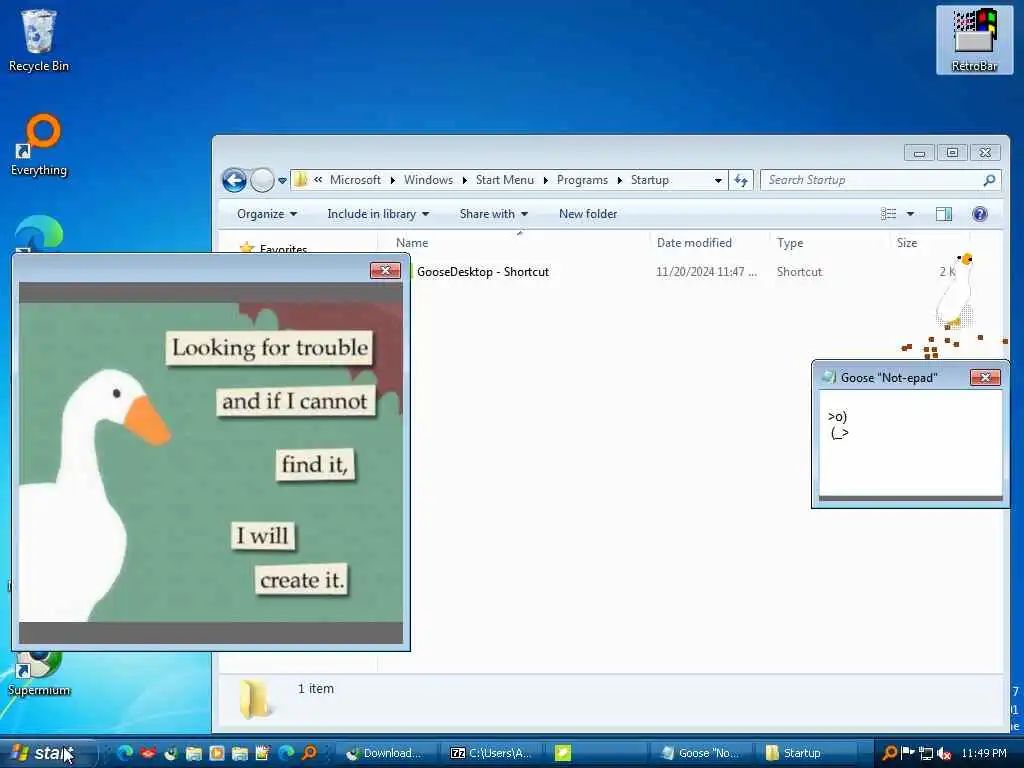Open the Supermium desktop shortcut
This screenshot has width=1024, height=768.
coord(39,673)
